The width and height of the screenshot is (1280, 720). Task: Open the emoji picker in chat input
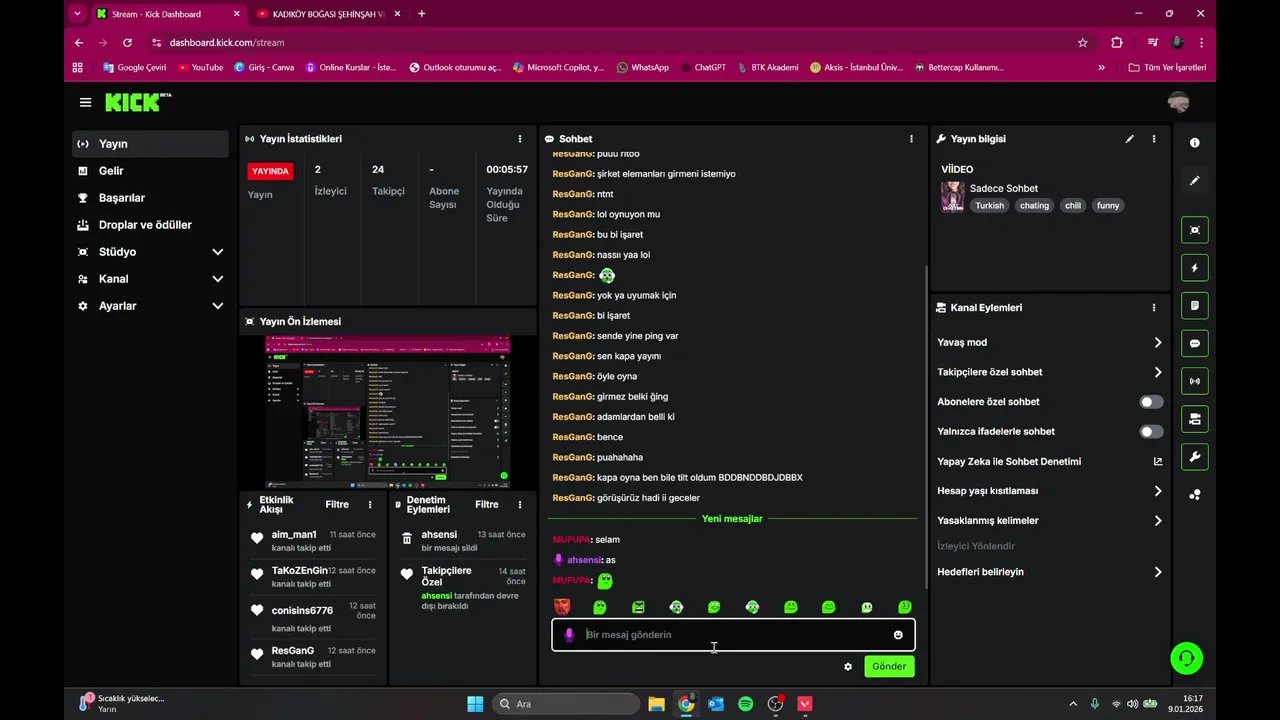pyautogui.click(x=898, y=635)
